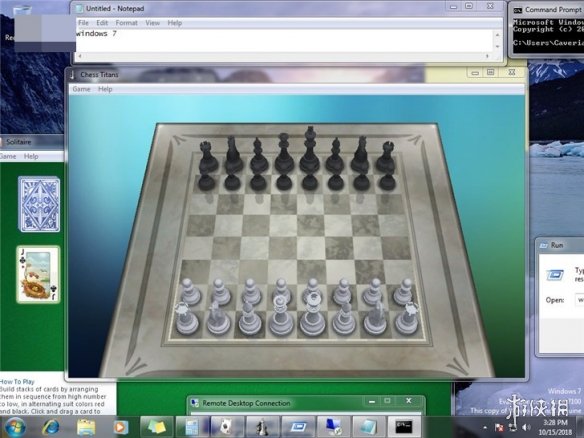The image size is (584, 438).
Task: Select the white queen piece
Action: point(281,316)
